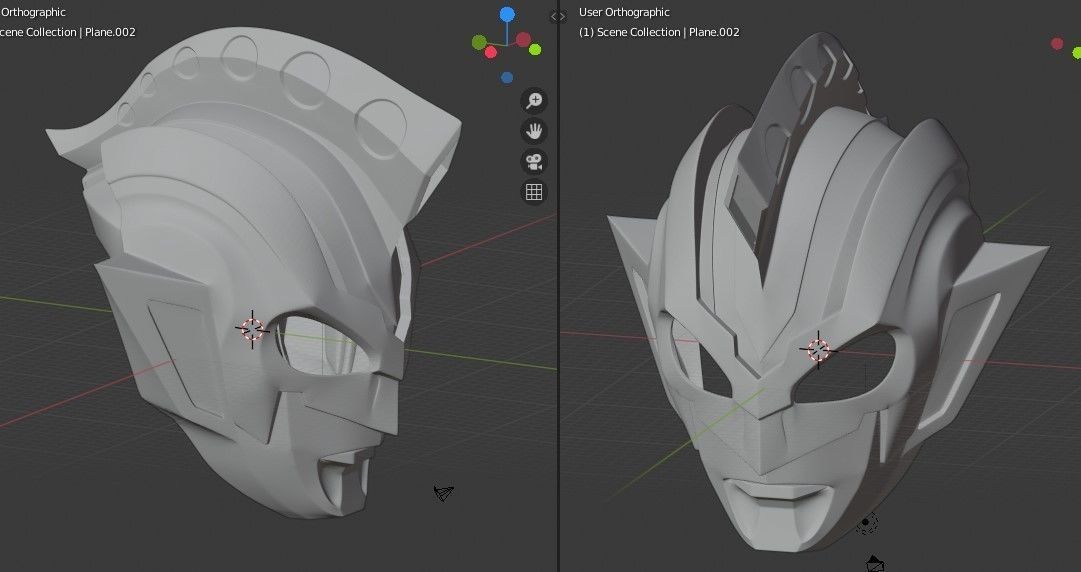
Task: Select the camera object in left viewport
Action: (x=443, y=493)
